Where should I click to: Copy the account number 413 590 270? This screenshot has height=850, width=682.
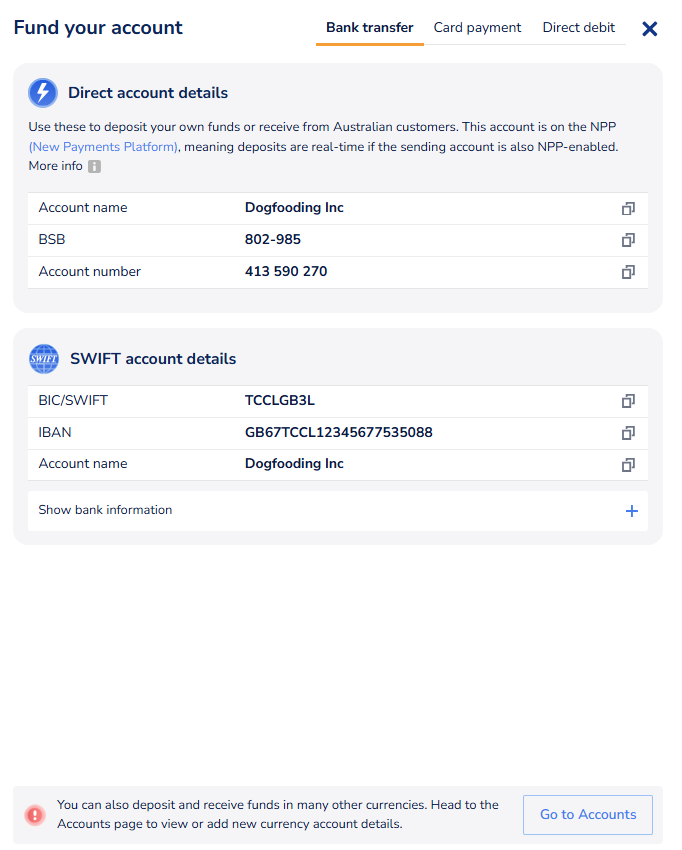click(x=628, y=272)
